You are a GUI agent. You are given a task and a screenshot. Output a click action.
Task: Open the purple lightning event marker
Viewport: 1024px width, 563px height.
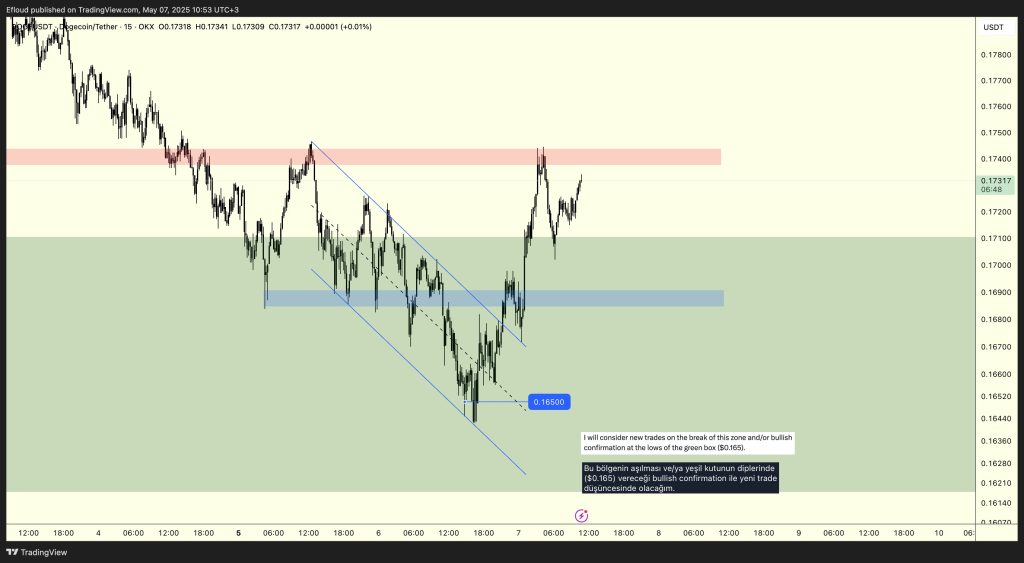tap(582, 515)
